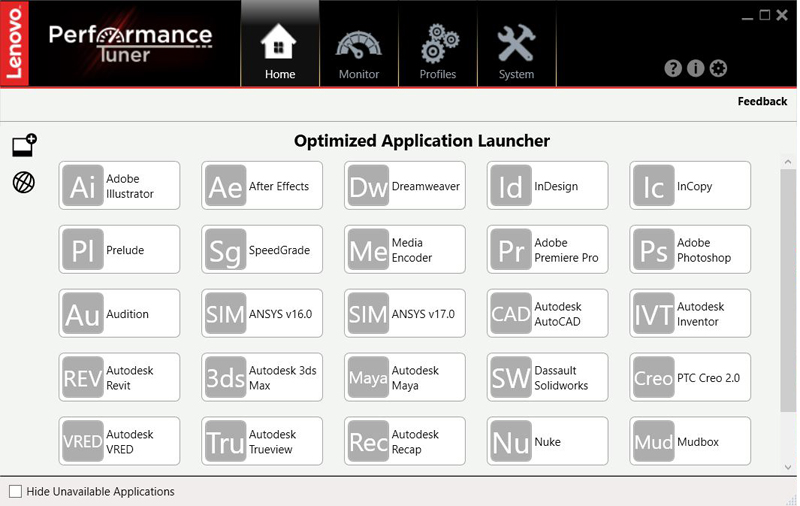This screenshot has height=506, width=800.
Task: Start Autodesk Inventor from IVT tile
Action: (x=690, y=313)
